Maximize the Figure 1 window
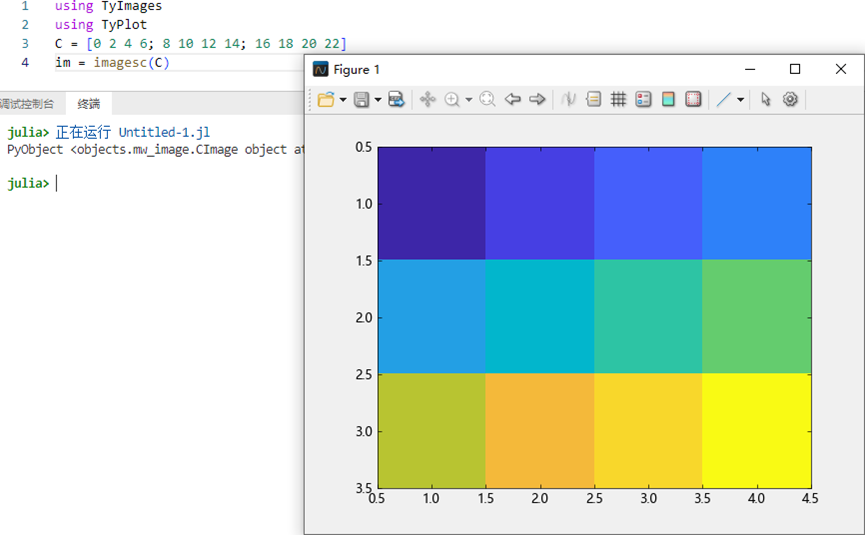865x535 pixels. click(795, 69)
